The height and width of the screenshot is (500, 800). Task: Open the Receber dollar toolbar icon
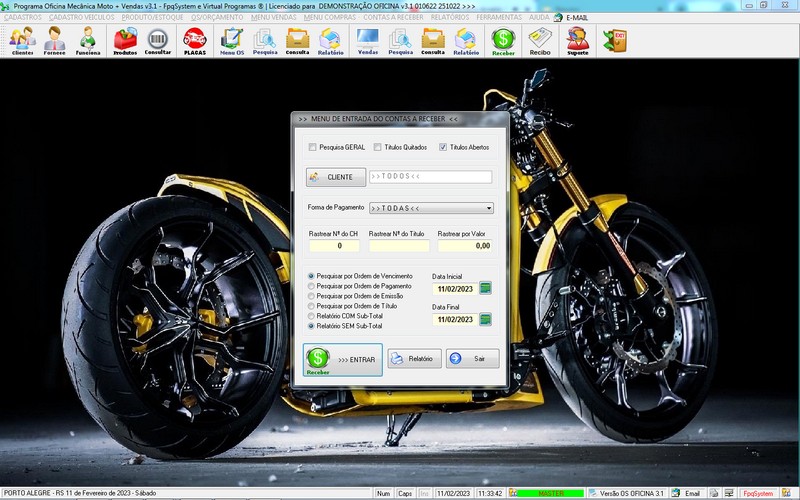504,41
